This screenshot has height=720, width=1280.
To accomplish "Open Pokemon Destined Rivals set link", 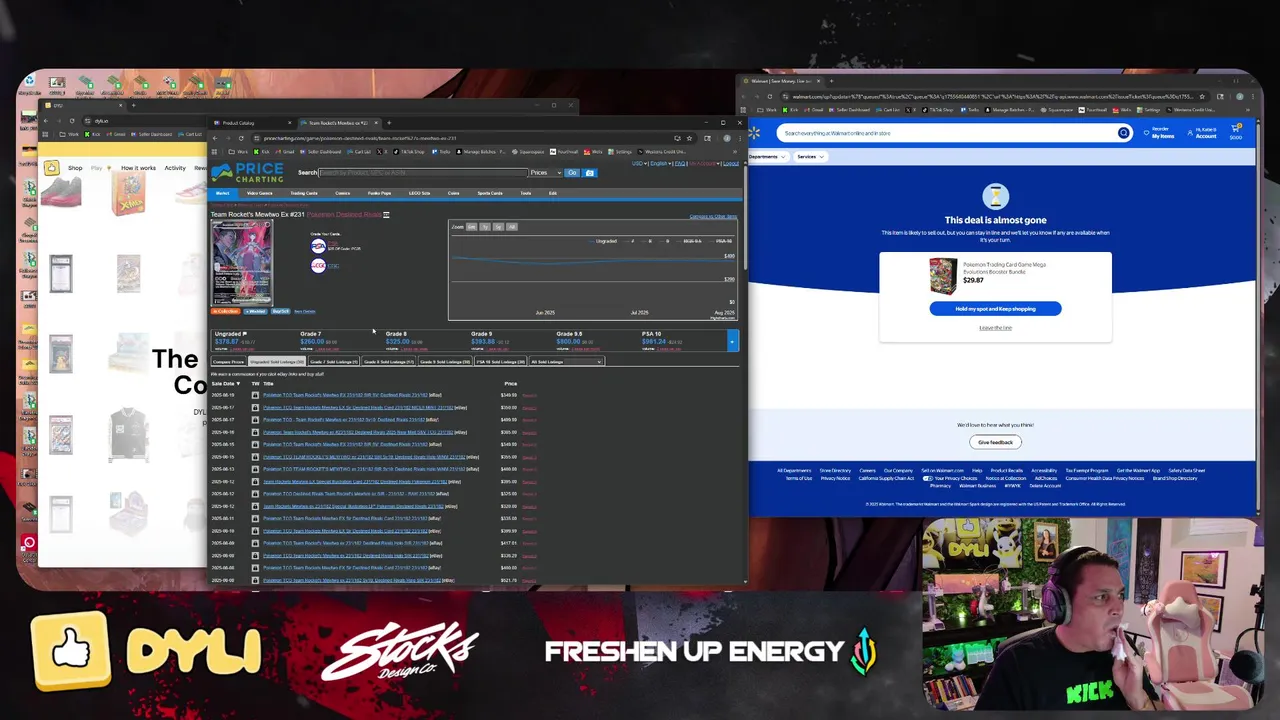I will tap(344, 214).
